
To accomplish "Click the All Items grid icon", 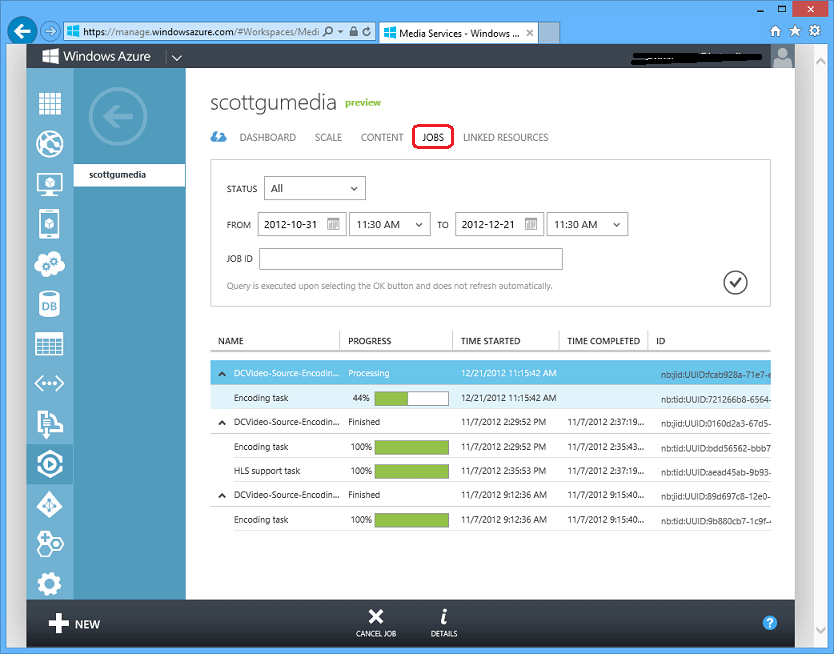I will [49, 103].
